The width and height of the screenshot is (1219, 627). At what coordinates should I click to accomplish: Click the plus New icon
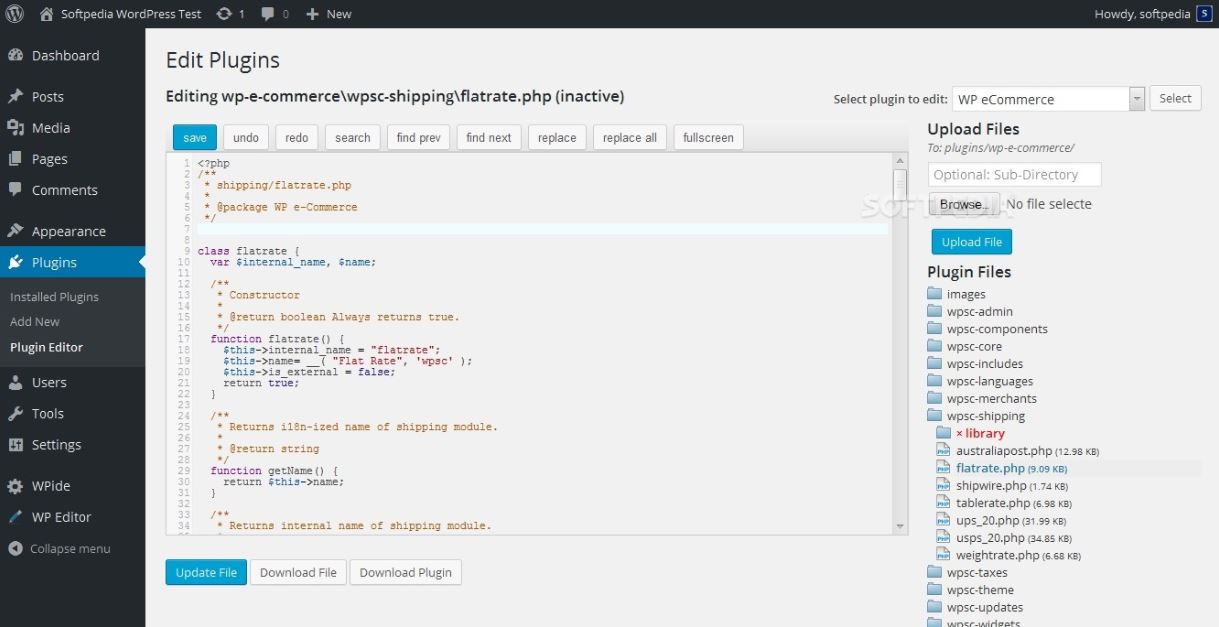[312, 14]
